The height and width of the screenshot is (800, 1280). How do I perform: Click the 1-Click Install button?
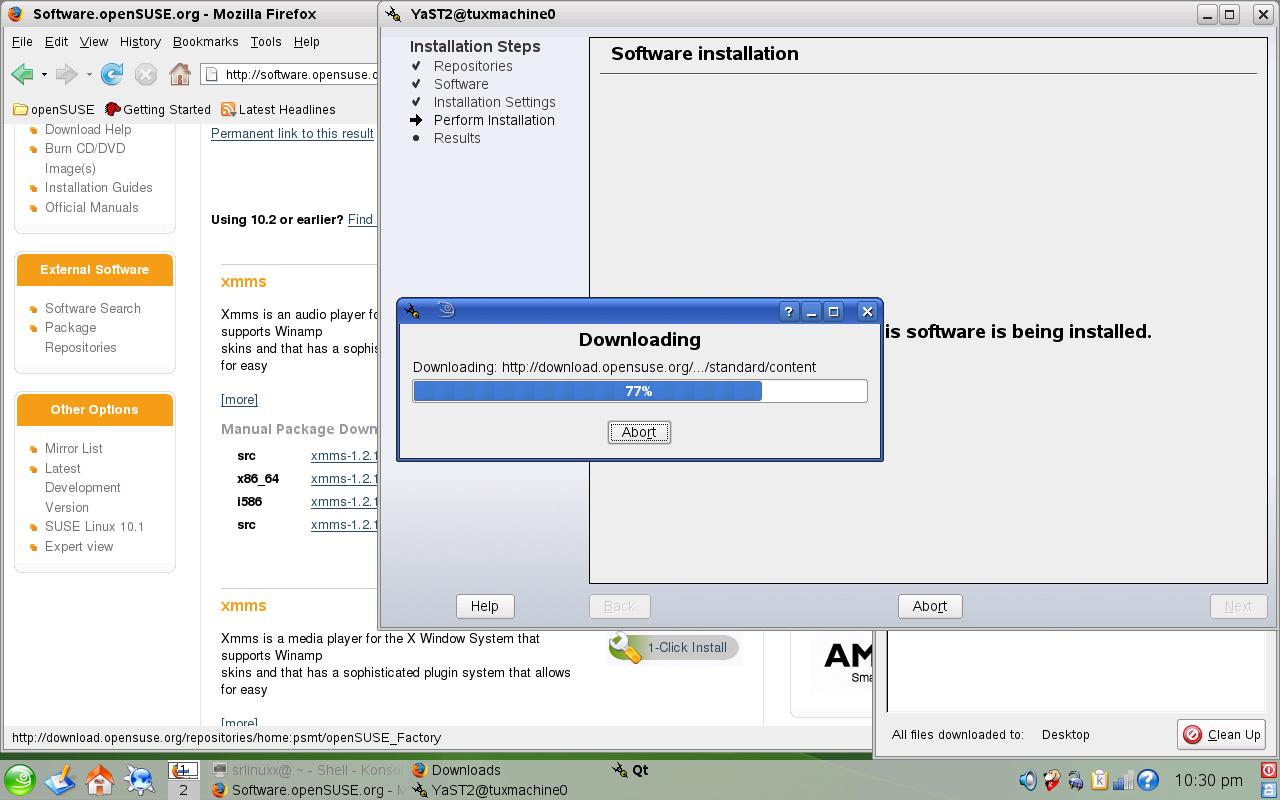pos(673,648)
